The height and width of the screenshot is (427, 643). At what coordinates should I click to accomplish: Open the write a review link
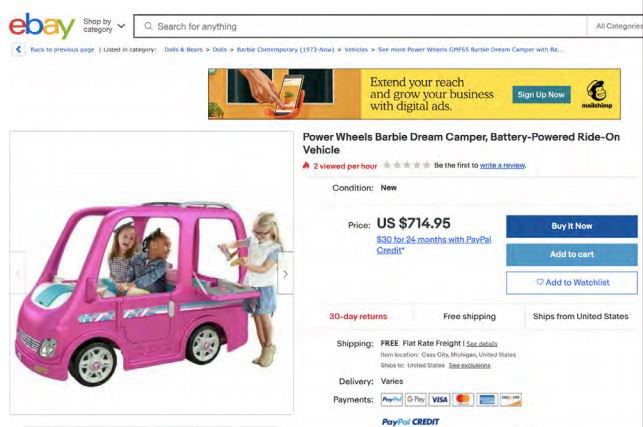pyautogui.click(x=502, y=165)
